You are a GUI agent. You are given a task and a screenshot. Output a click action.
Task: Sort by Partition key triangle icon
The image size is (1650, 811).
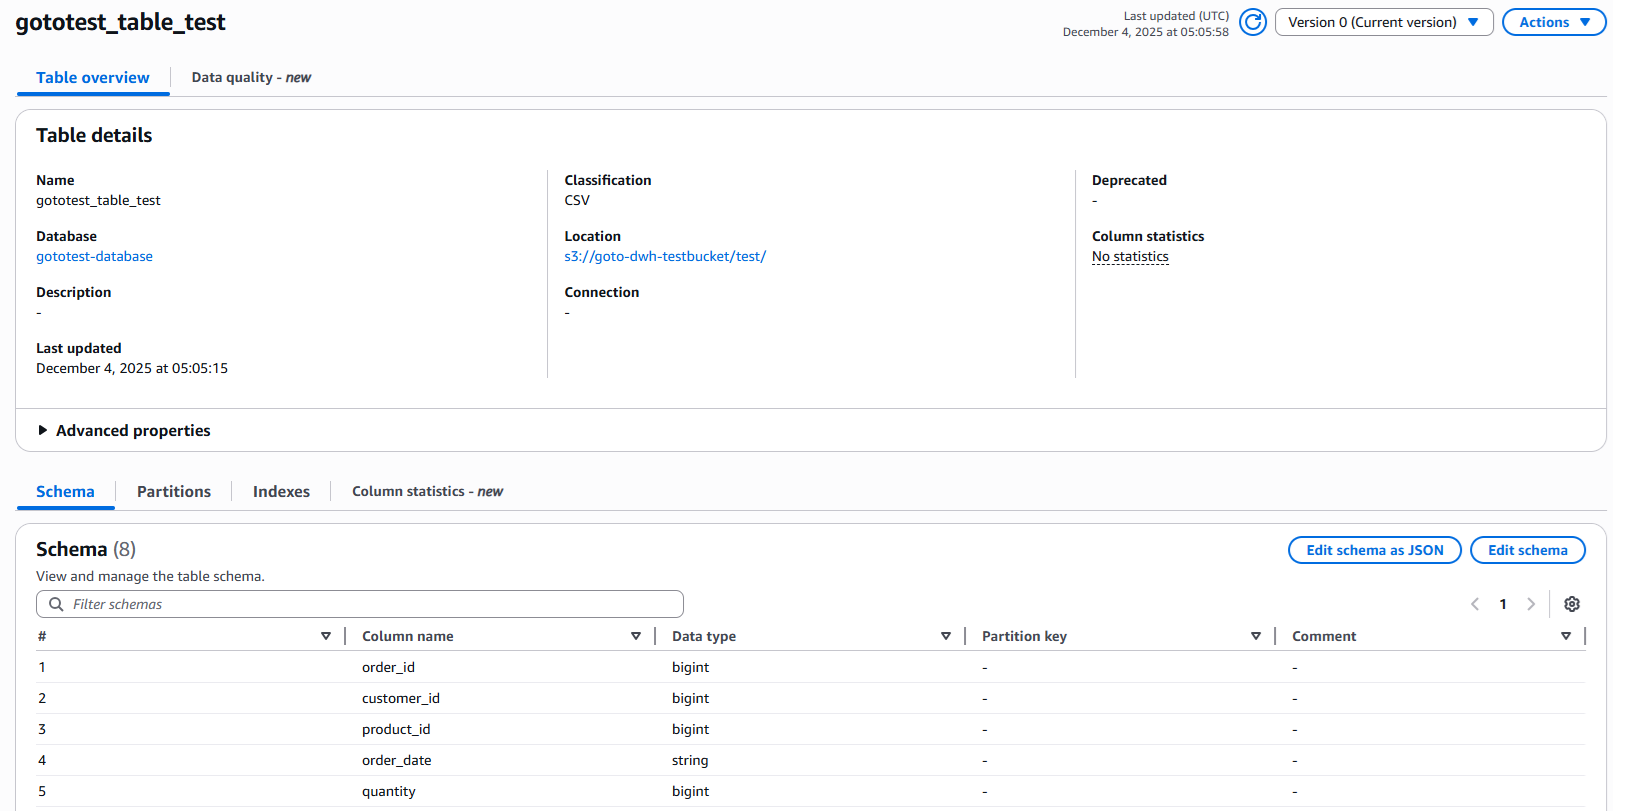(x=1255, y=636)
